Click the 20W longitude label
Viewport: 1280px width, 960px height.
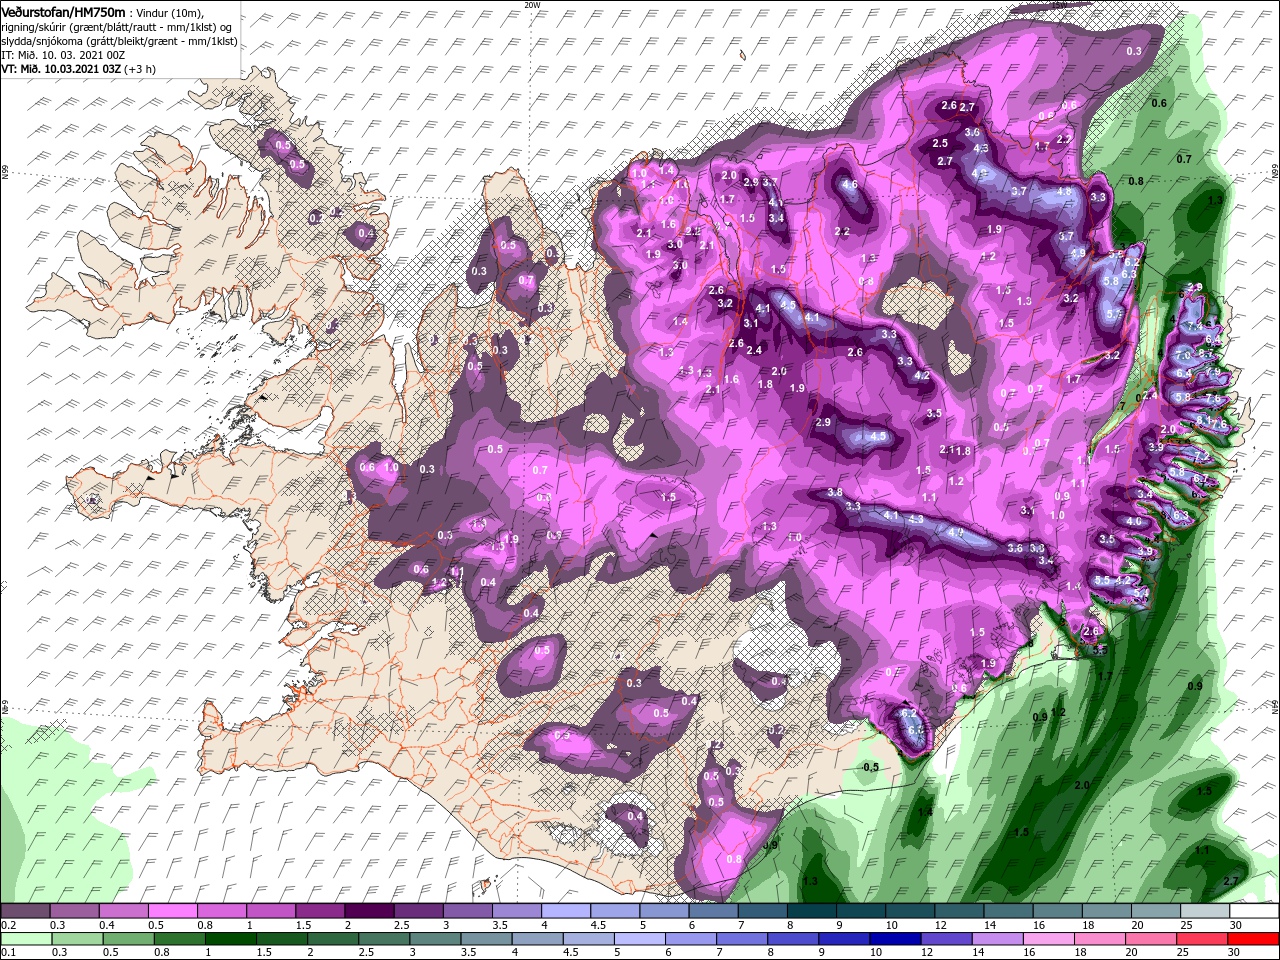click(x=532, y=4)
